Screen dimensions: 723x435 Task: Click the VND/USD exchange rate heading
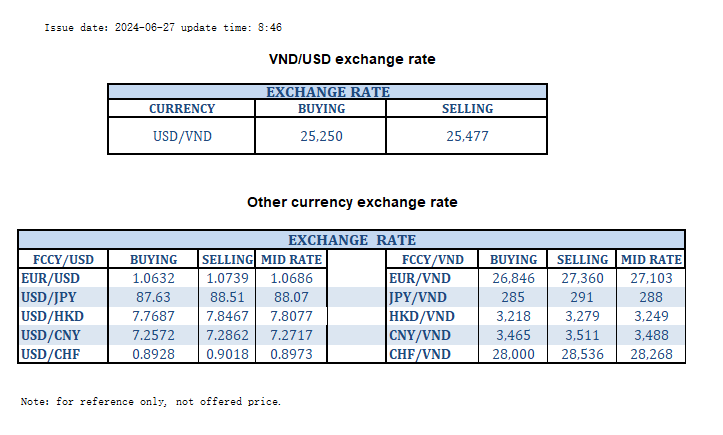[x=352, y=59]
